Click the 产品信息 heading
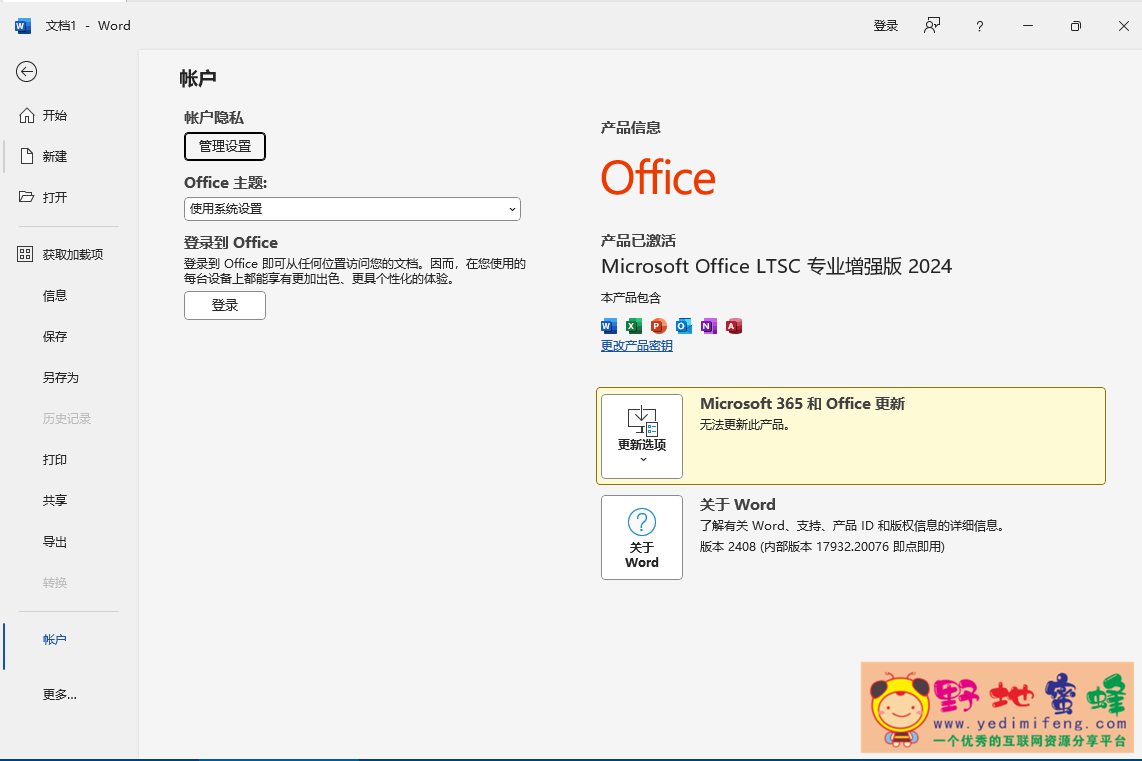 pos(631,128)
